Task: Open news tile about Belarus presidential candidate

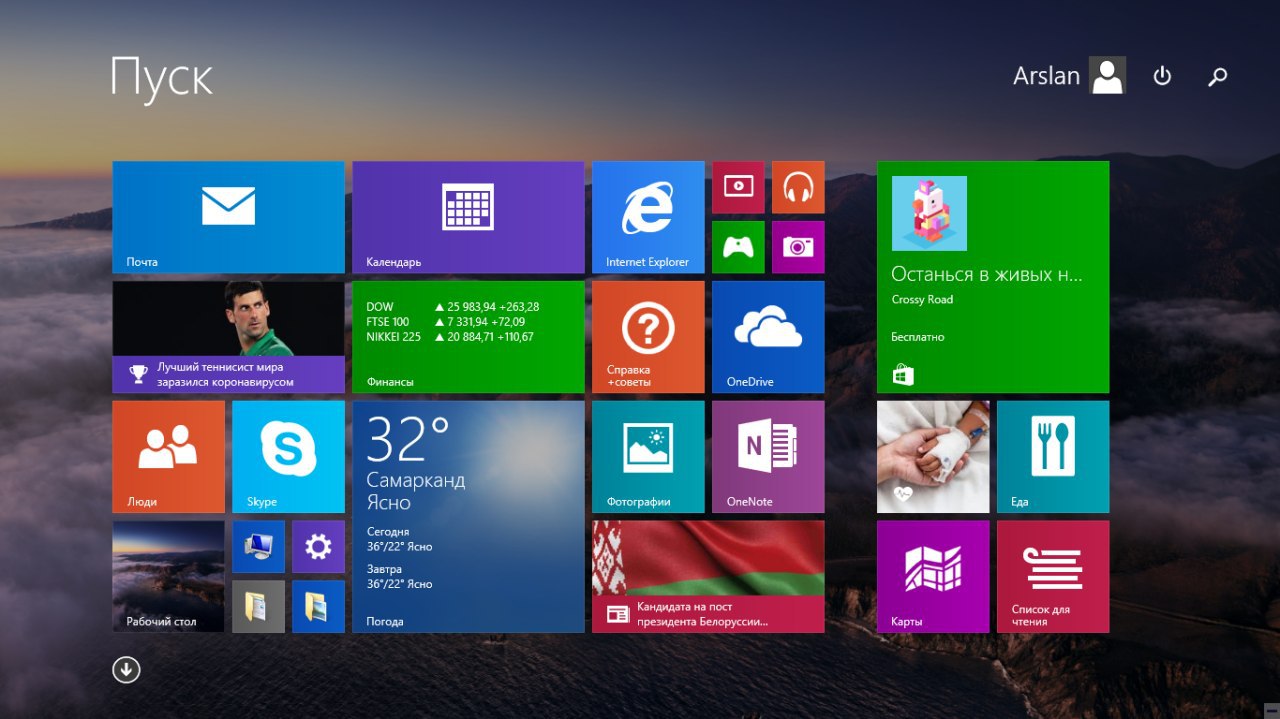Action: [708, 577]
